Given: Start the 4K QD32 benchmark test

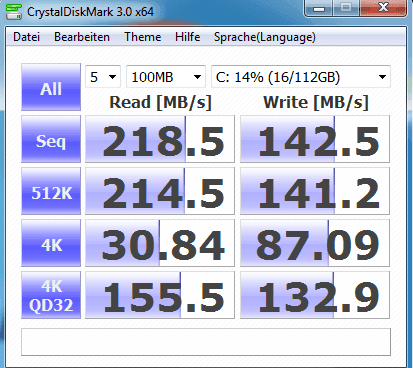Looking at the screenshot, I should point(51,295).
